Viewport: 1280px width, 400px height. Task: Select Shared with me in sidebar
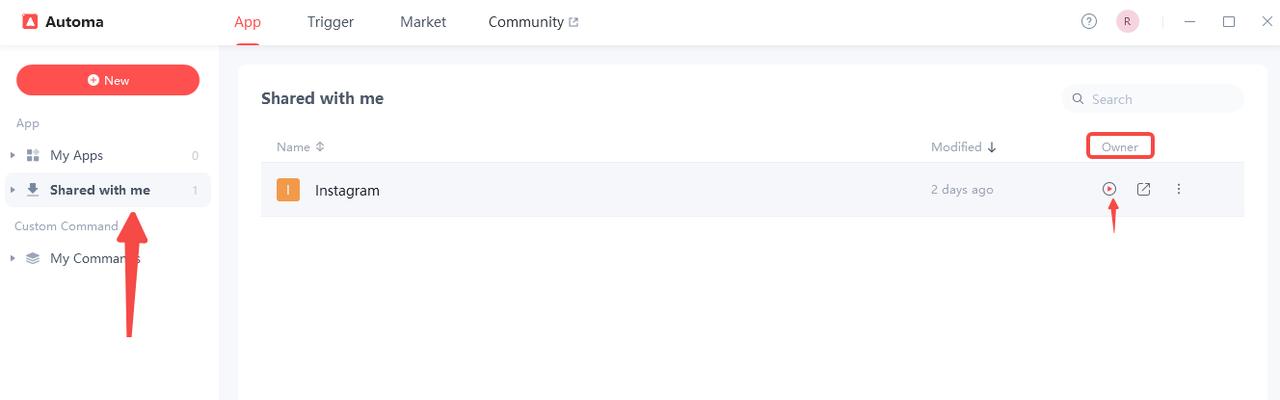[x=108, y=190]
